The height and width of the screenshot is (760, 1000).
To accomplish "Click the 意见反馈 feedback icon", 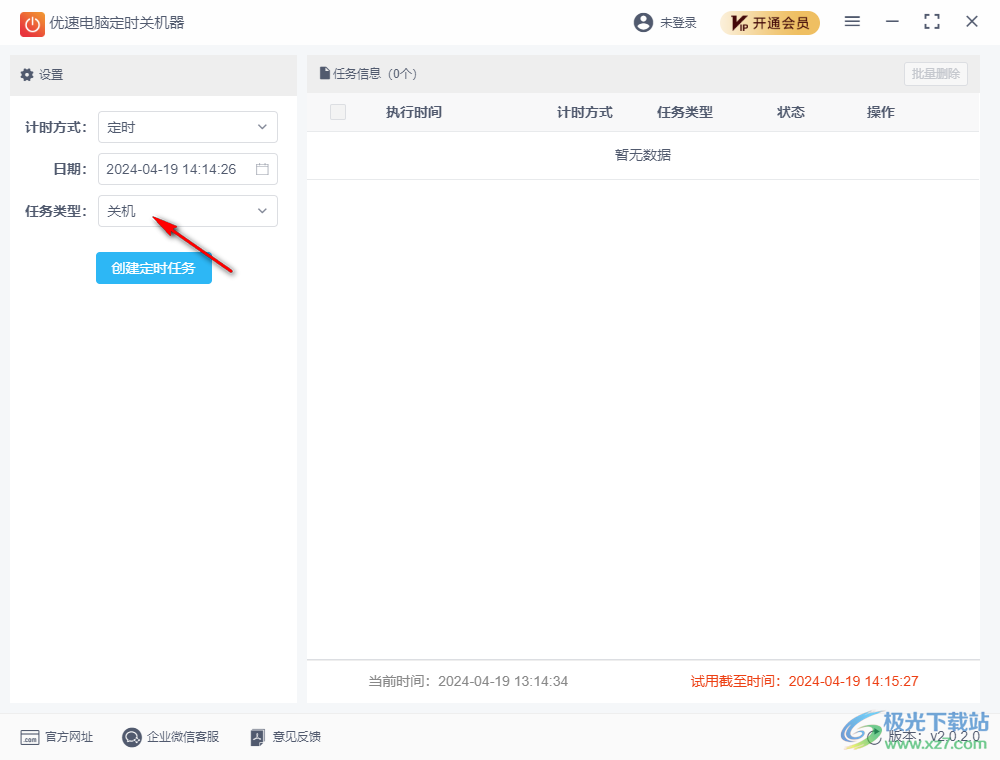I will coord(257,737).
